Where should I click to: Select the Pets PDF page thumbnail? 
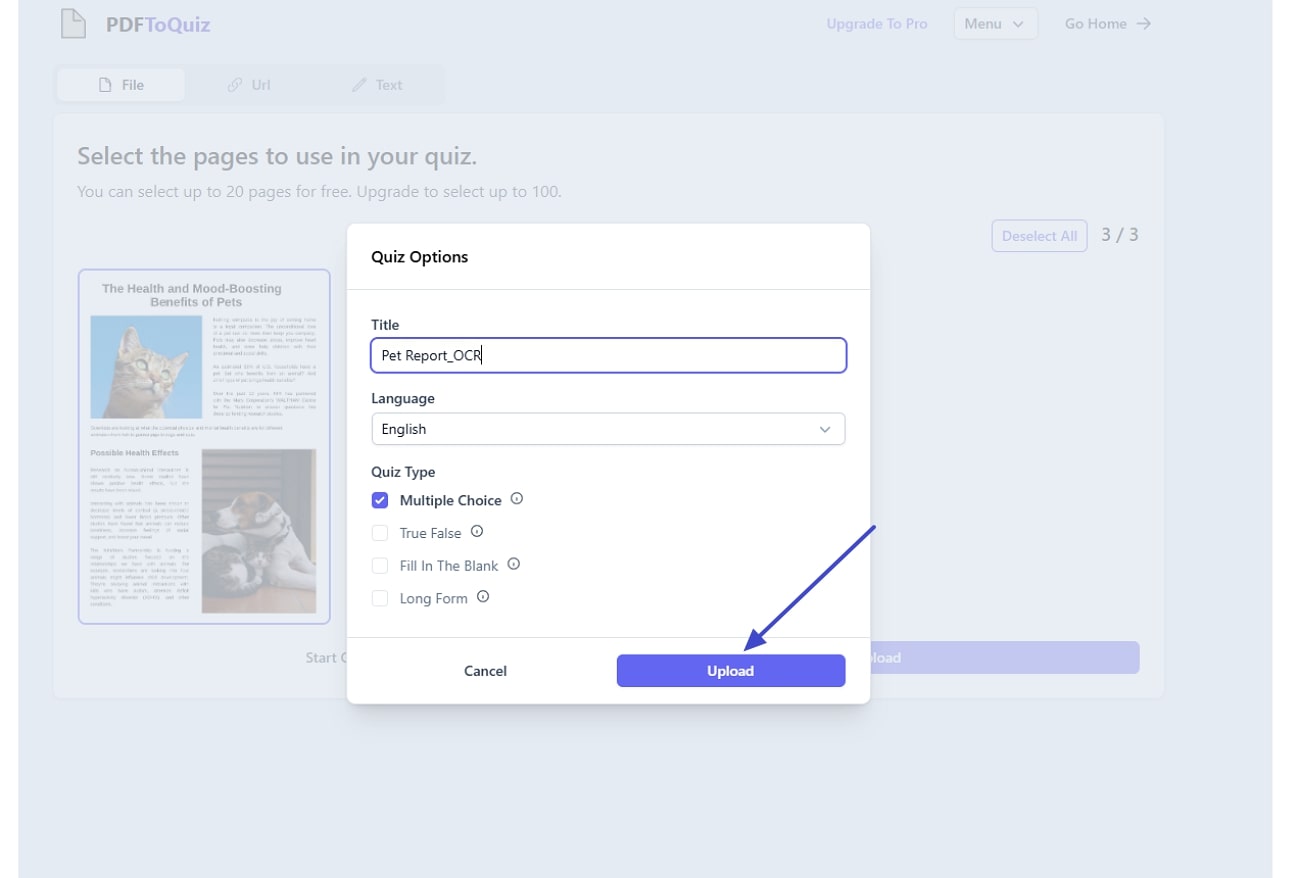204,446
